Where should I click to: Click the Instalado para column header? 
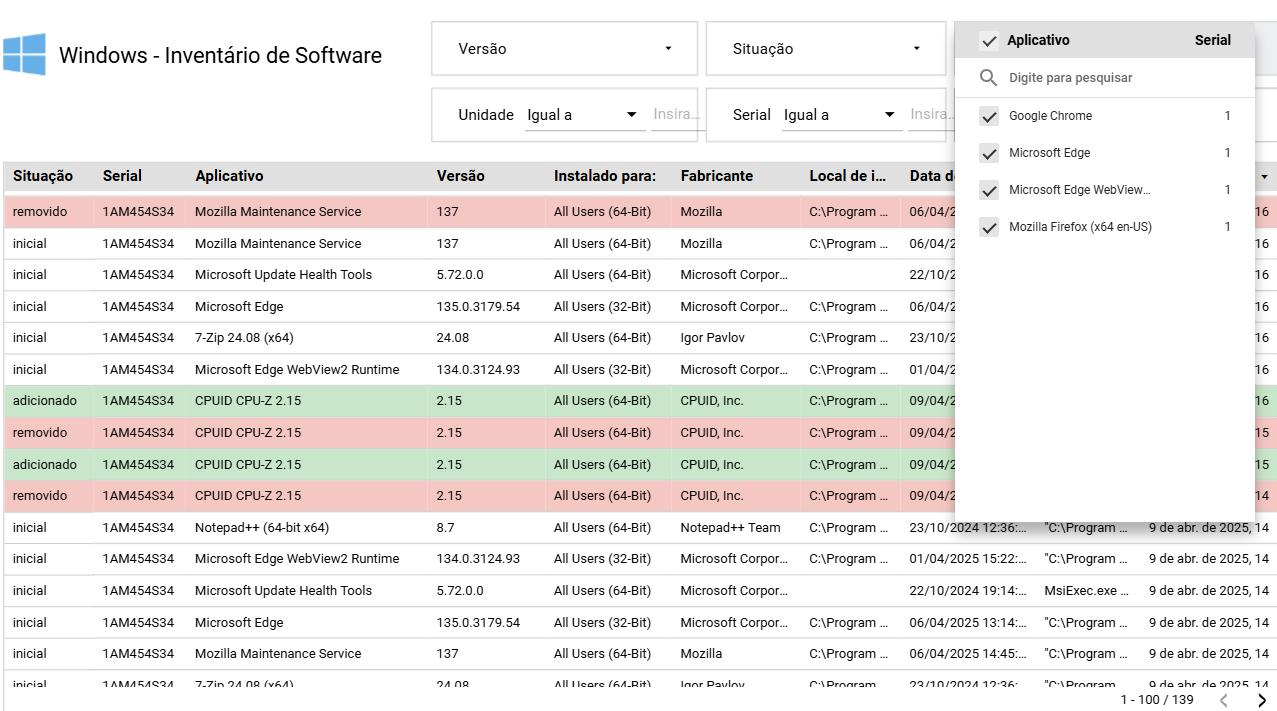(x=604, y=176)
